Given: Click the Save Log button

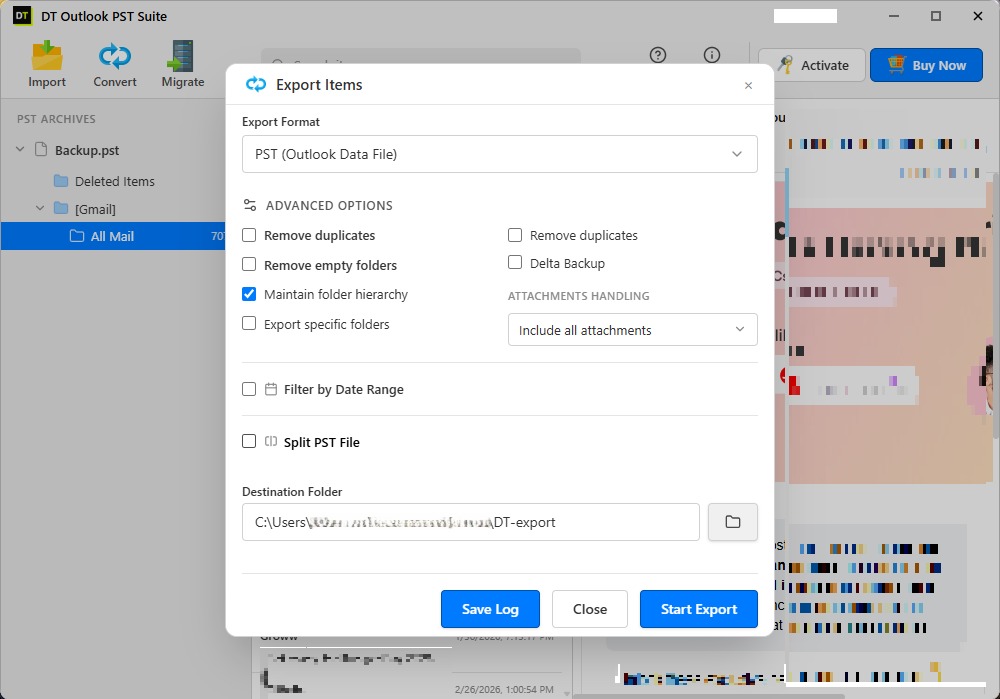Looking at the screenshot, I should 490,609.
